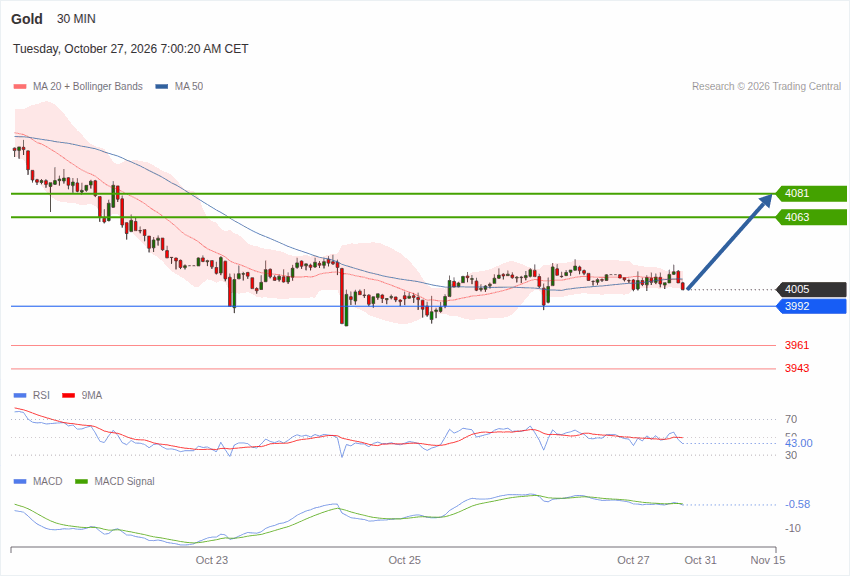
Task: Click the 4005 current price tag
Action: click(812, 289)
